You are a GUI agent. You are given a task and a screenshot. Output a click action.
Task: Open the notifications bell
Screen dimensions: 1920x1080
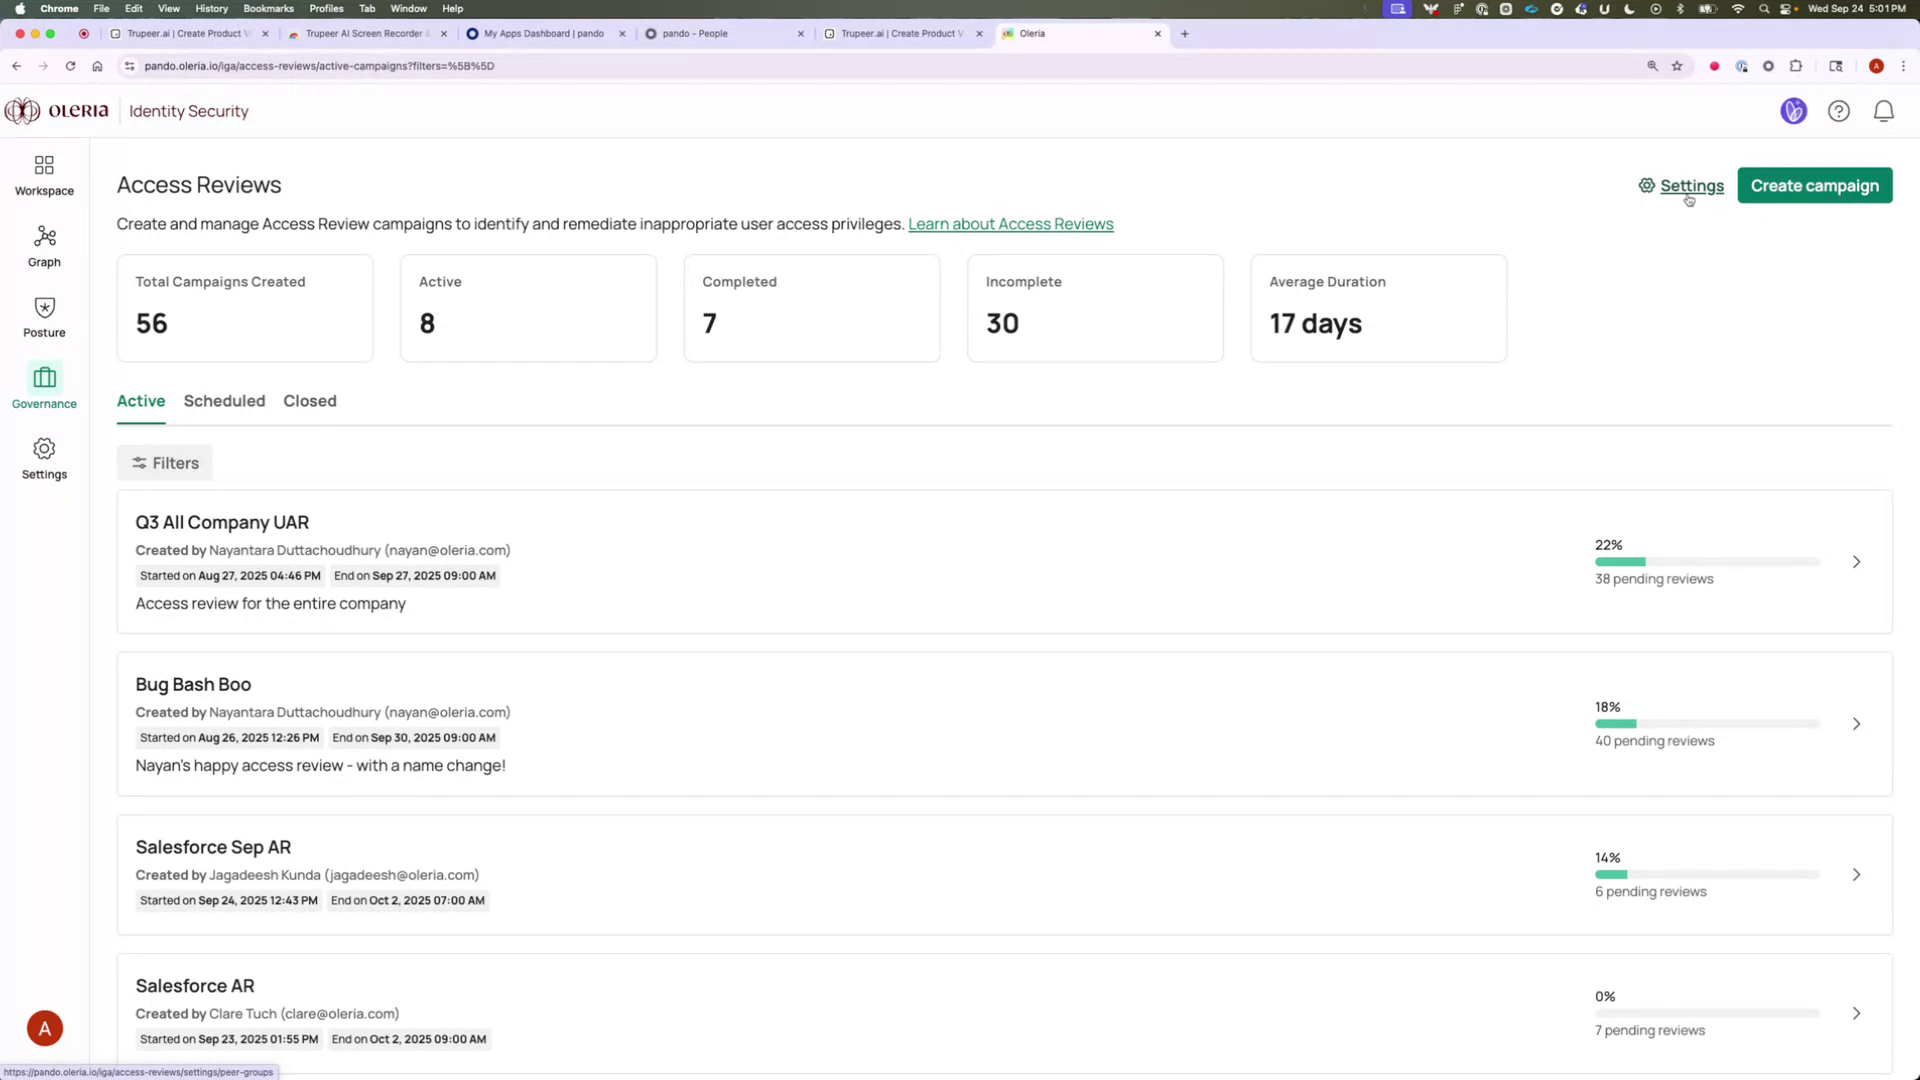pos(1883,111)
